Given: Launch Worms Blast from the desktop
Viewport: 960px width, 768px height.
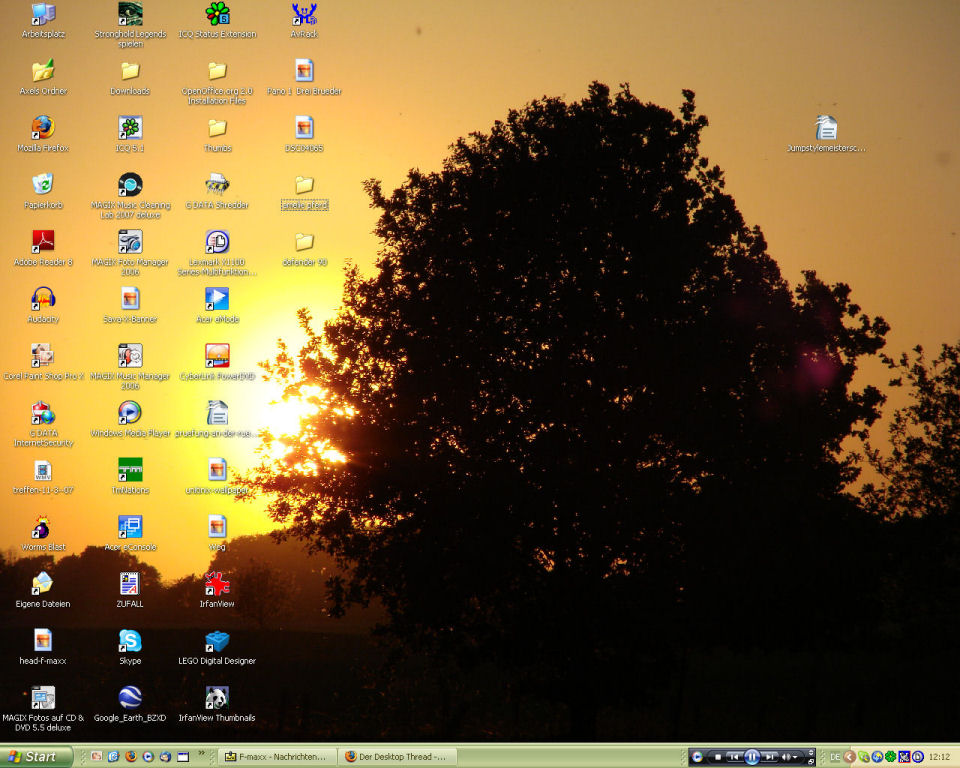Looking at the screenshot, I should point(42,527).
